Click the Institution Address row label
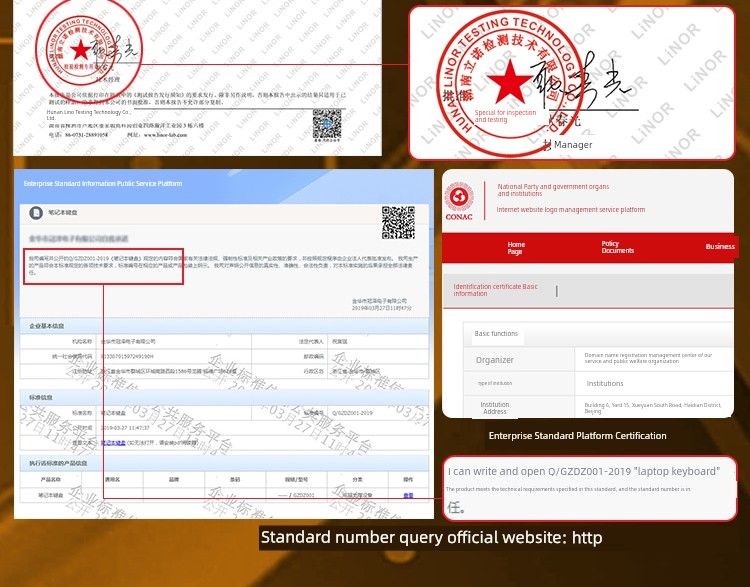This screenshot has width=750, height=587. click(x=494, y=408)
